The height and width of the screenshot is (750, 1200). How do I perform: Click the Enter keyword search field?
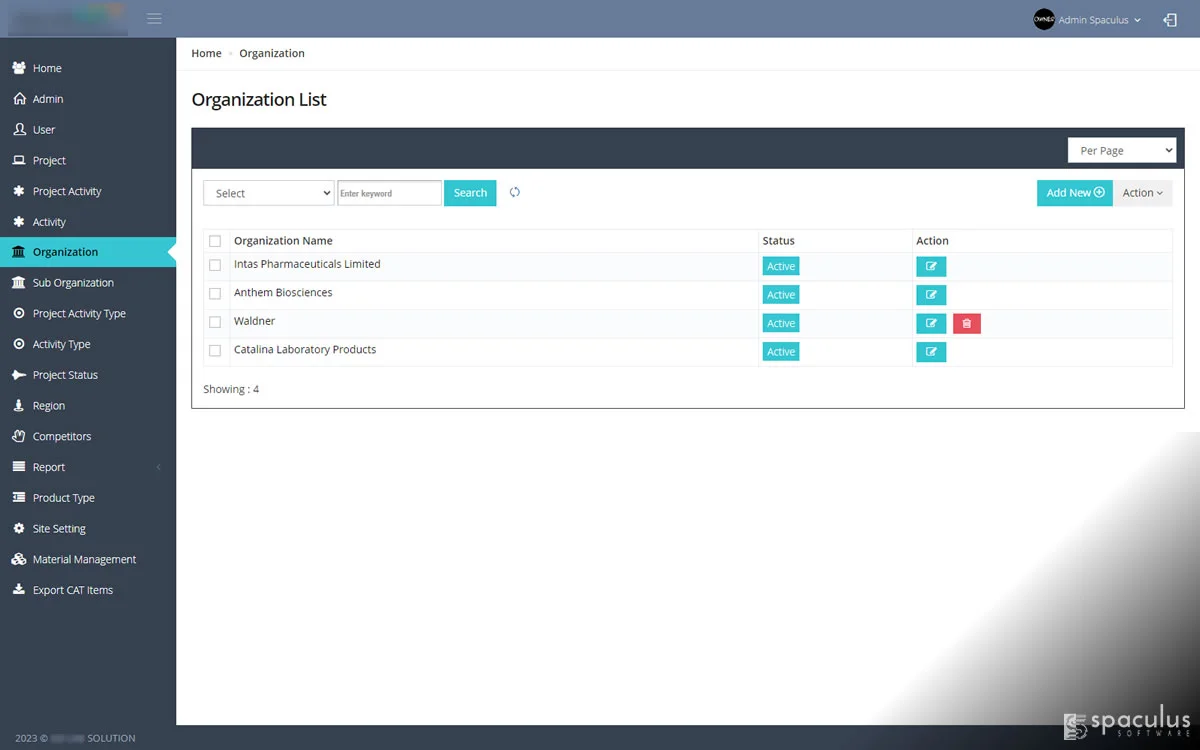click(389, 193)
